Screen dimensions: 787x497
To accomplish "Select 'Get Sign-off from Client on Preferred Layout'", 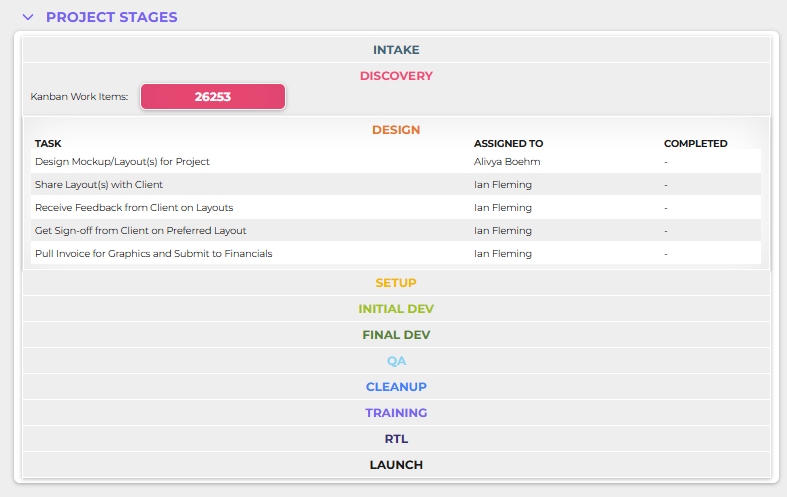I will click(x=141, y=231).
